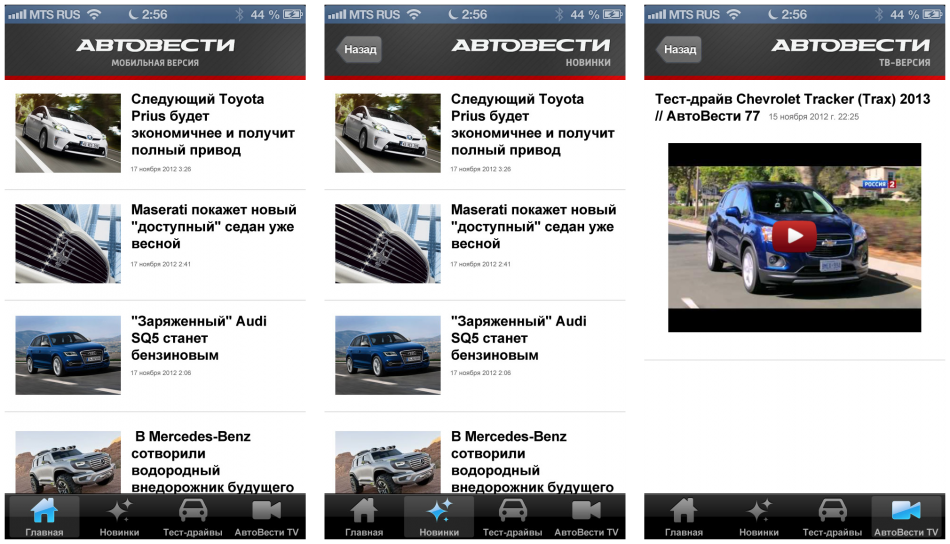
Task: Go back with Назад in ТВ-версия screen
Action: [679, 49]
